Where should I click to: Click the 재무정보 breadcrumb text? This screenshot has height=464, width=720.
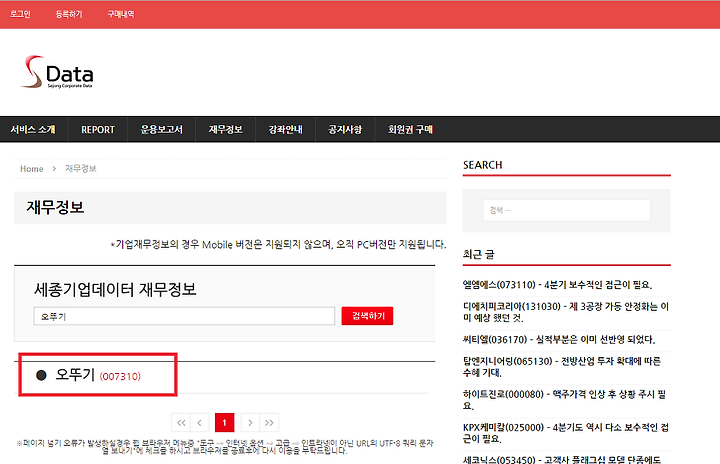pos(81,169)
